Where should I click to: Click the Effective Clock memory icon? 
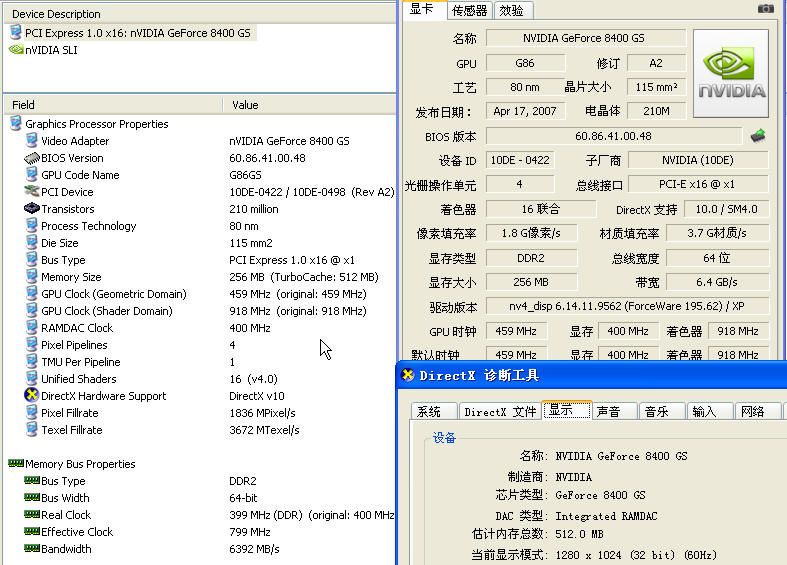32,531
